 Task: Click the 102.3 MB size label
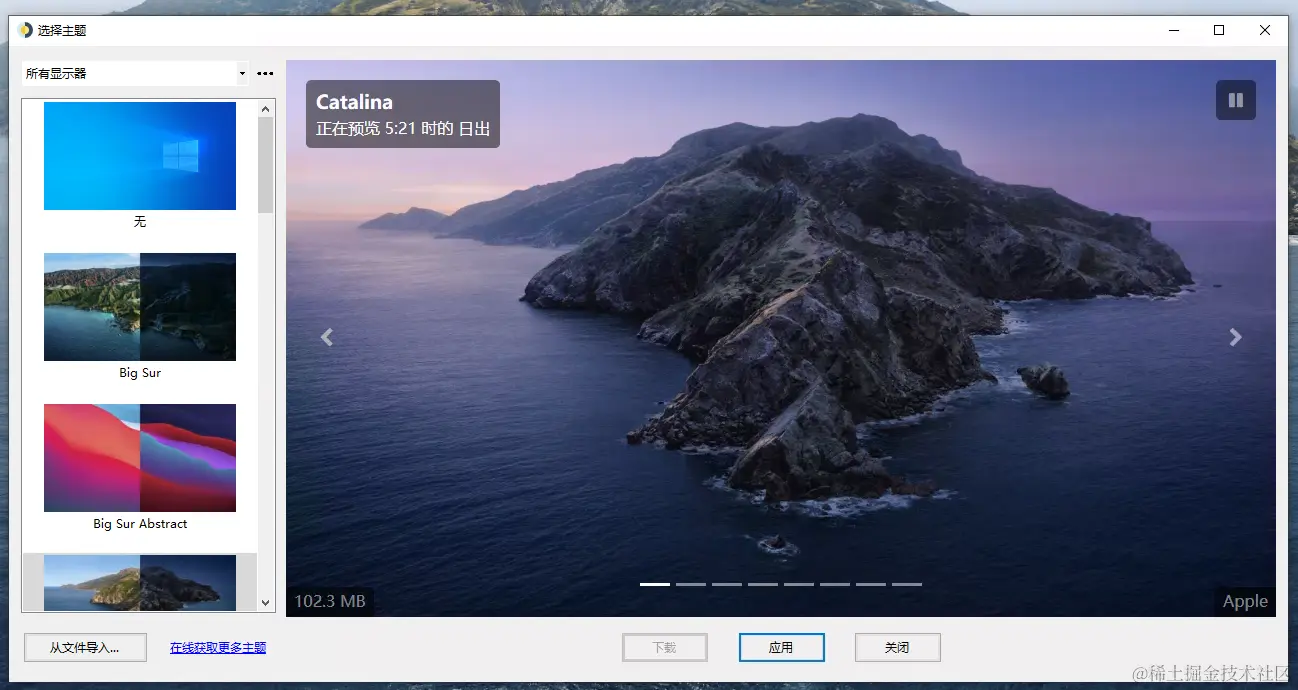[330, 601]
